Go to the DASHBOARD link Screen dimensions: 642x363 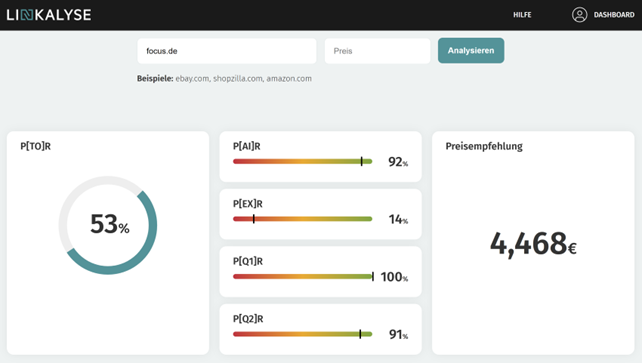tap(614, 15)
